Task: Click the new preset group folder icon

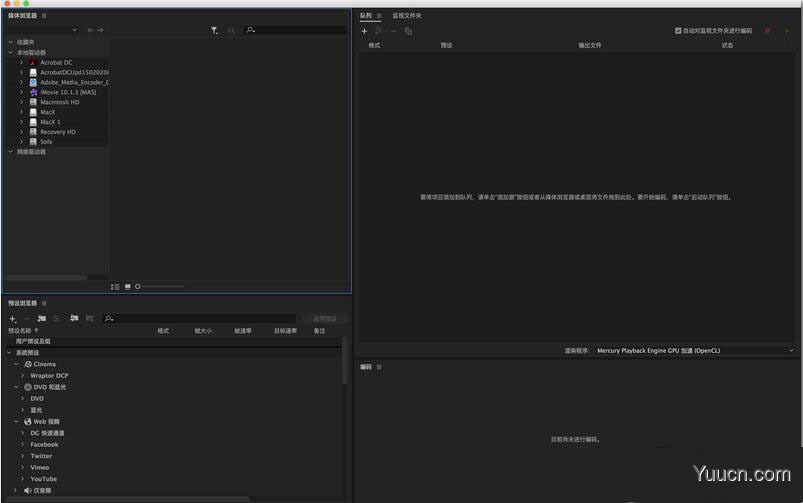Action: click(41, 319)
